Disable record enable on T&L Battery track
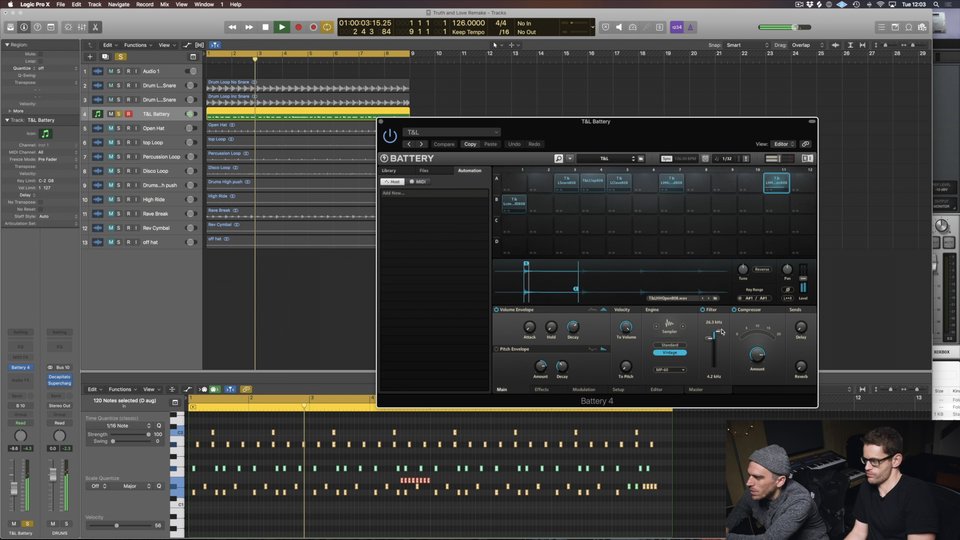 pos(129,114)
